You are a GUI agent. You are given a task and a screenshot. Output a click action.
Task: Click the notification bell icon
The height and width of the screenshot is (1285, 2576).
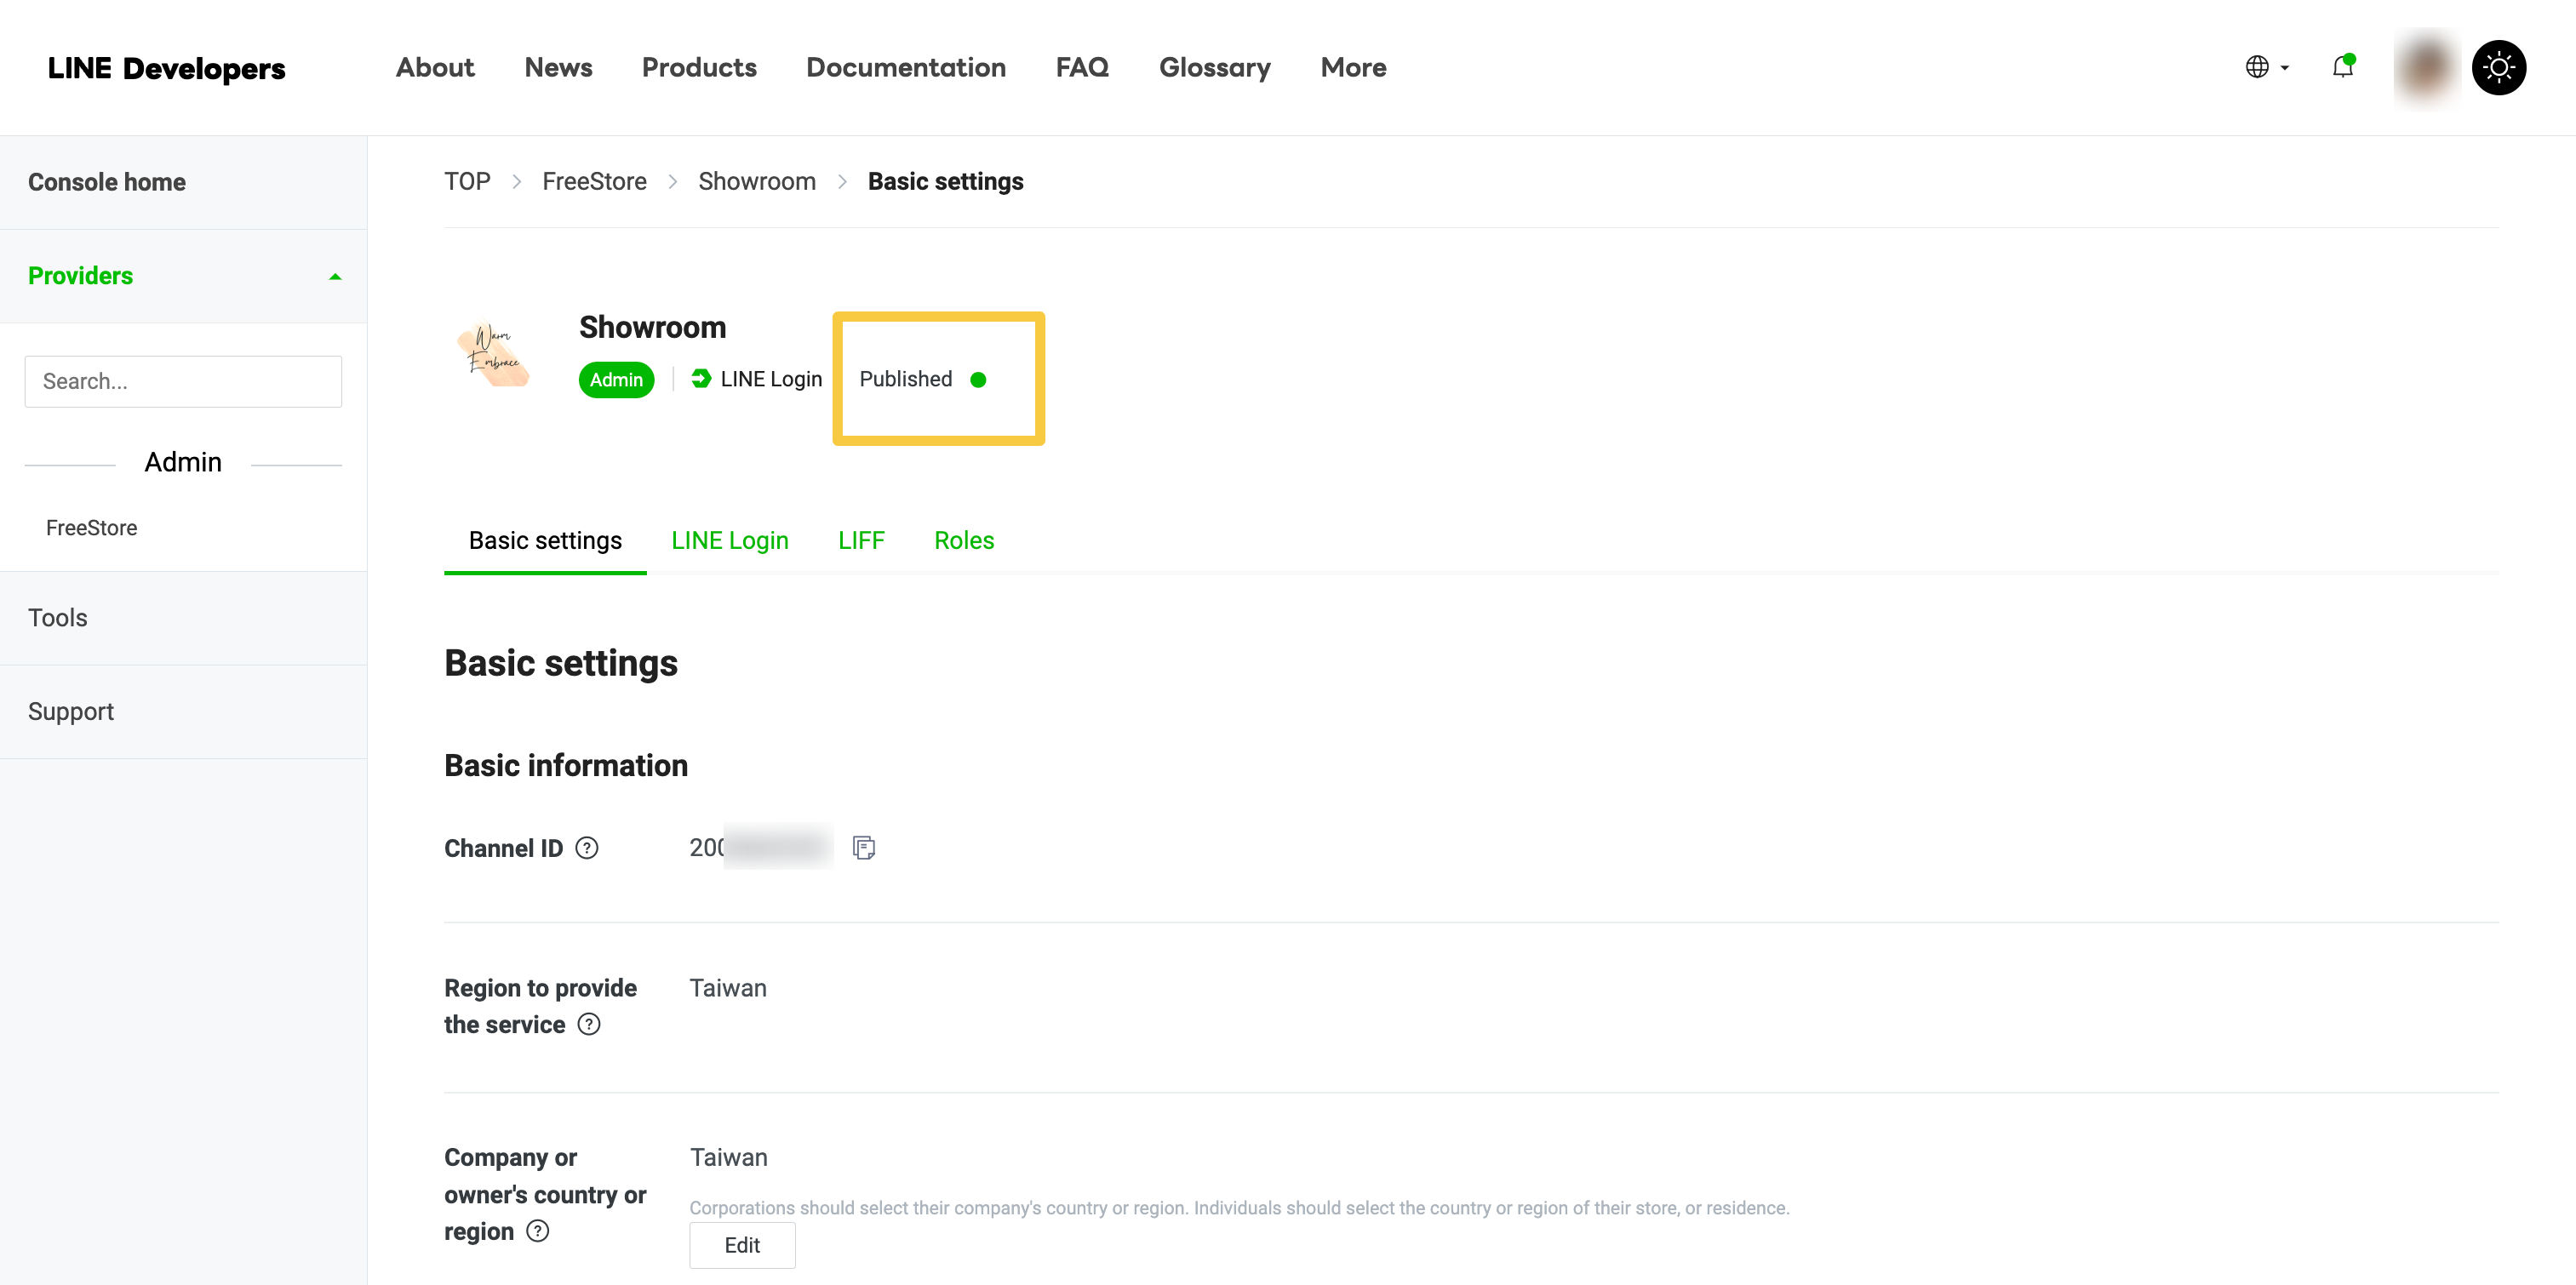click(2342, 67)
